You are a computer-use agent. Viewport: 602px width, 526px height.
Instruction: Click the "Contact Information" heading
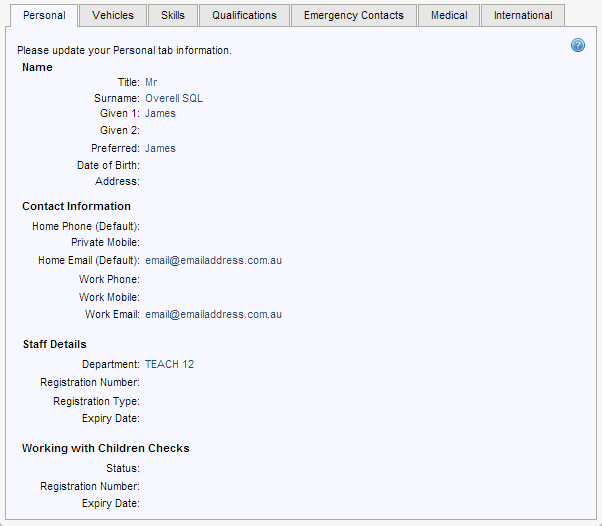pyautogui.click(x=76, y=206)
